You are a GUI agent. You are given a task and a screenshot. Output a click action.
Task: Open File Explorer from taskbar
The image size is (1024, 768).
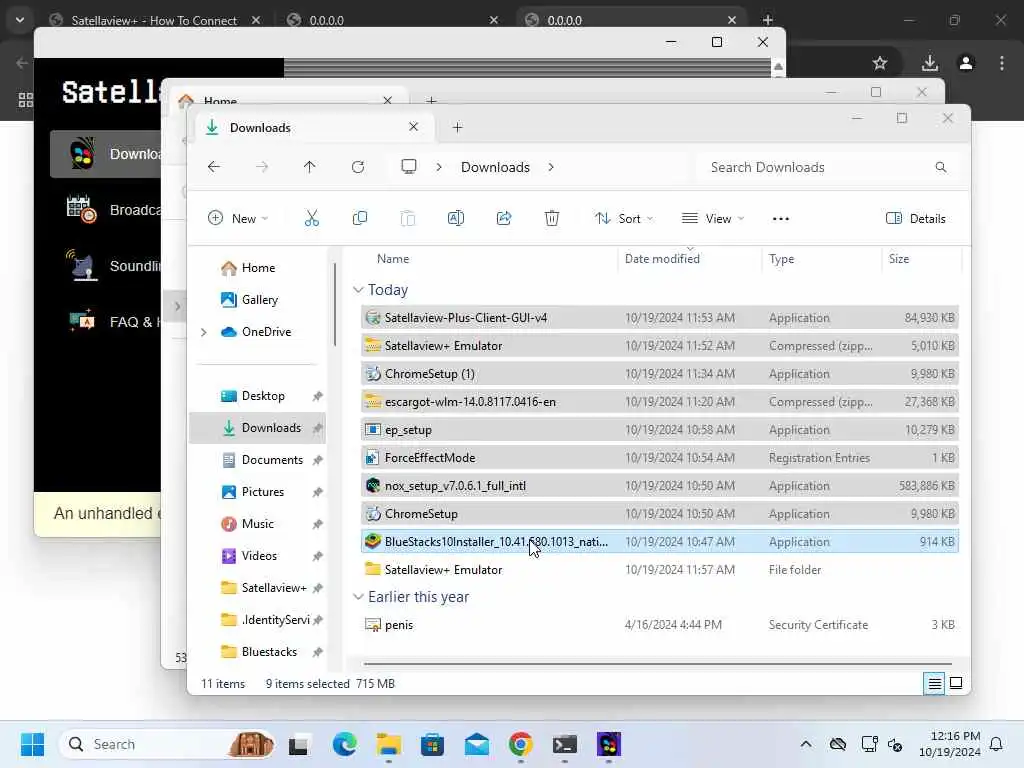pyautogui.click(x=389, y=744)
